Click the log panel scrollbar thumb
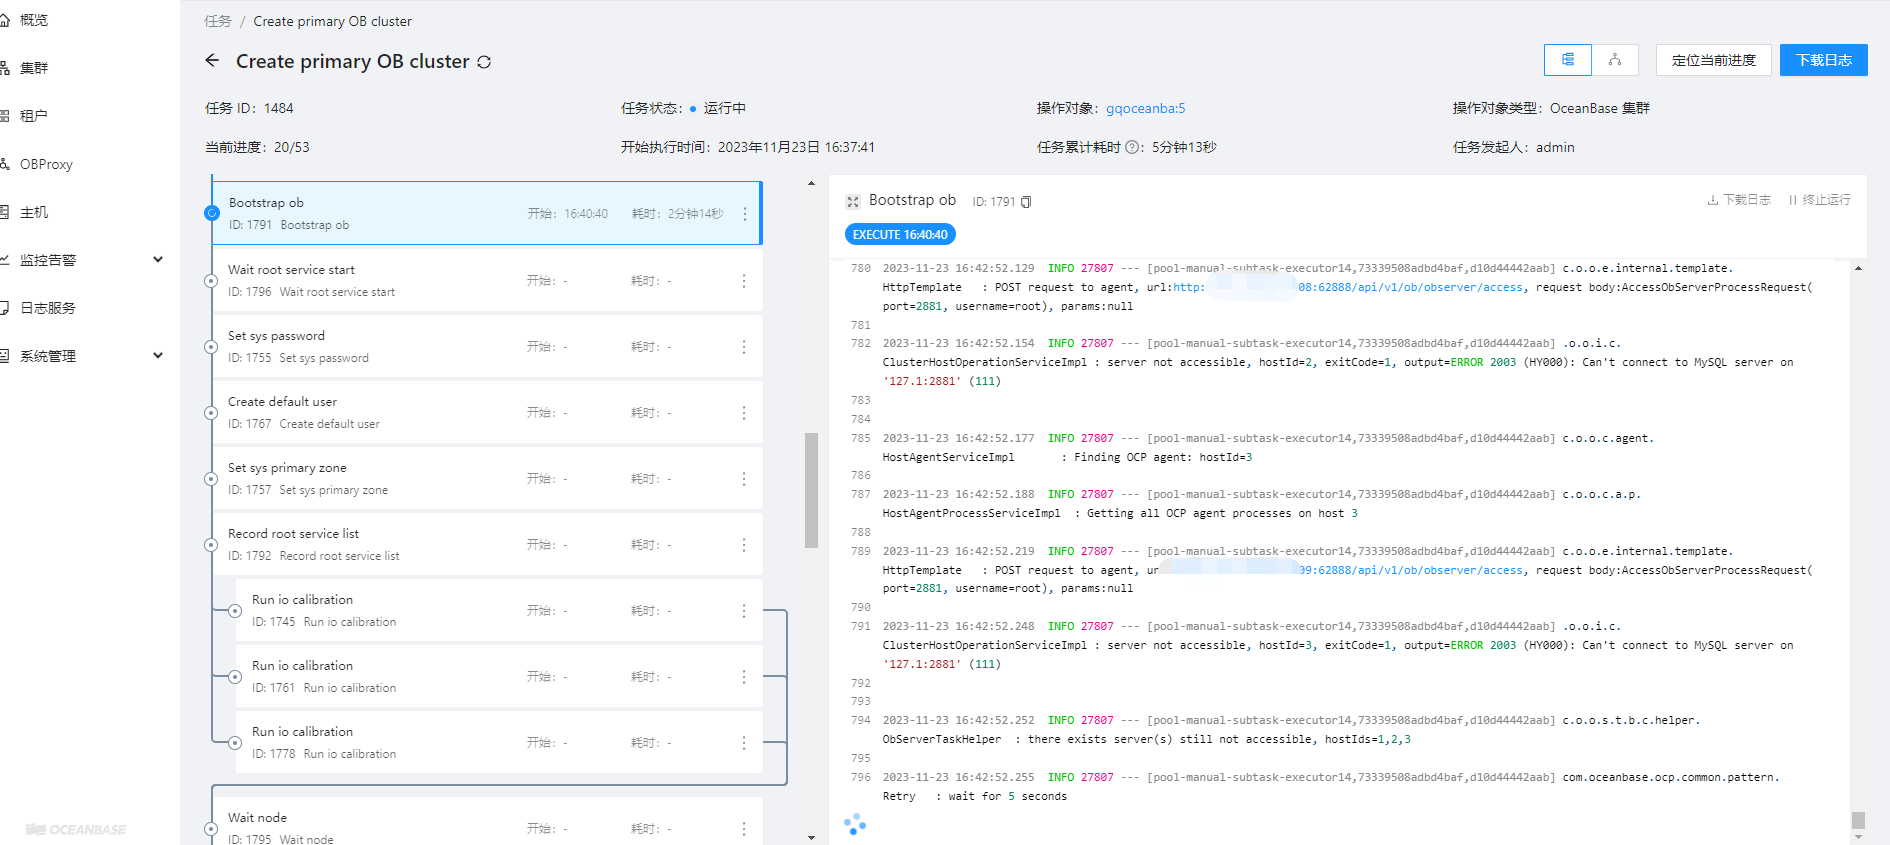The width and height of the screenshot is (1890, 845). click(1858, 820)
